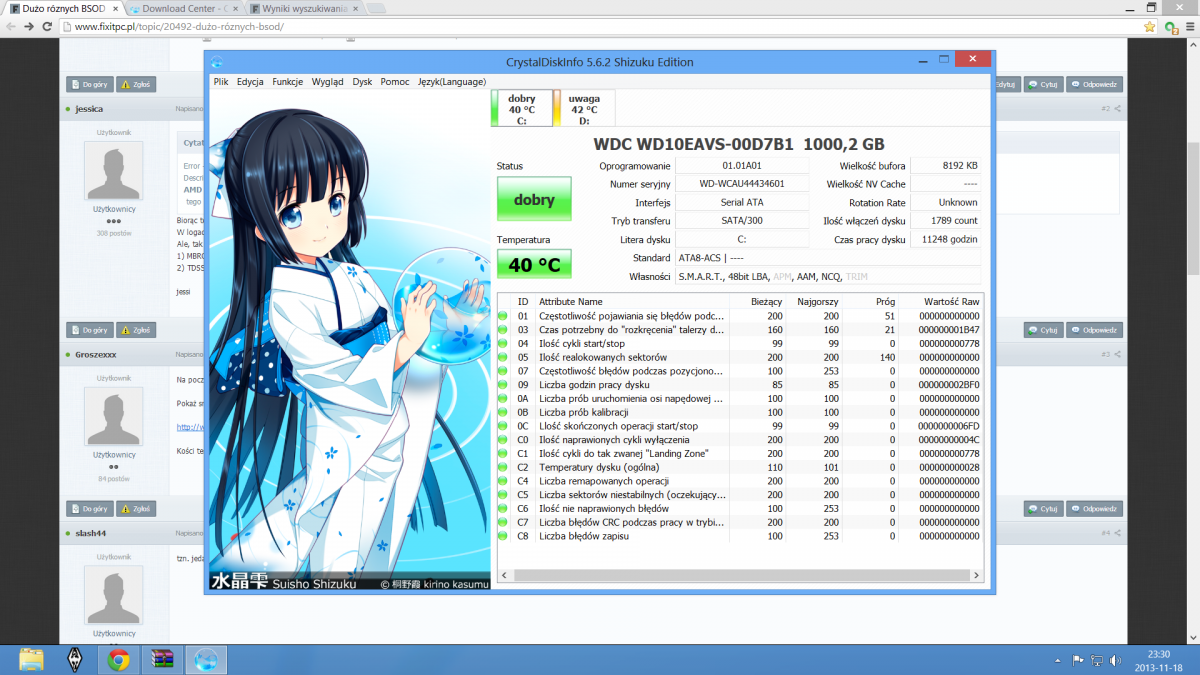Click status dot for attribute 01
This screenshot has height=675, width=1200.
pos(504,316)
